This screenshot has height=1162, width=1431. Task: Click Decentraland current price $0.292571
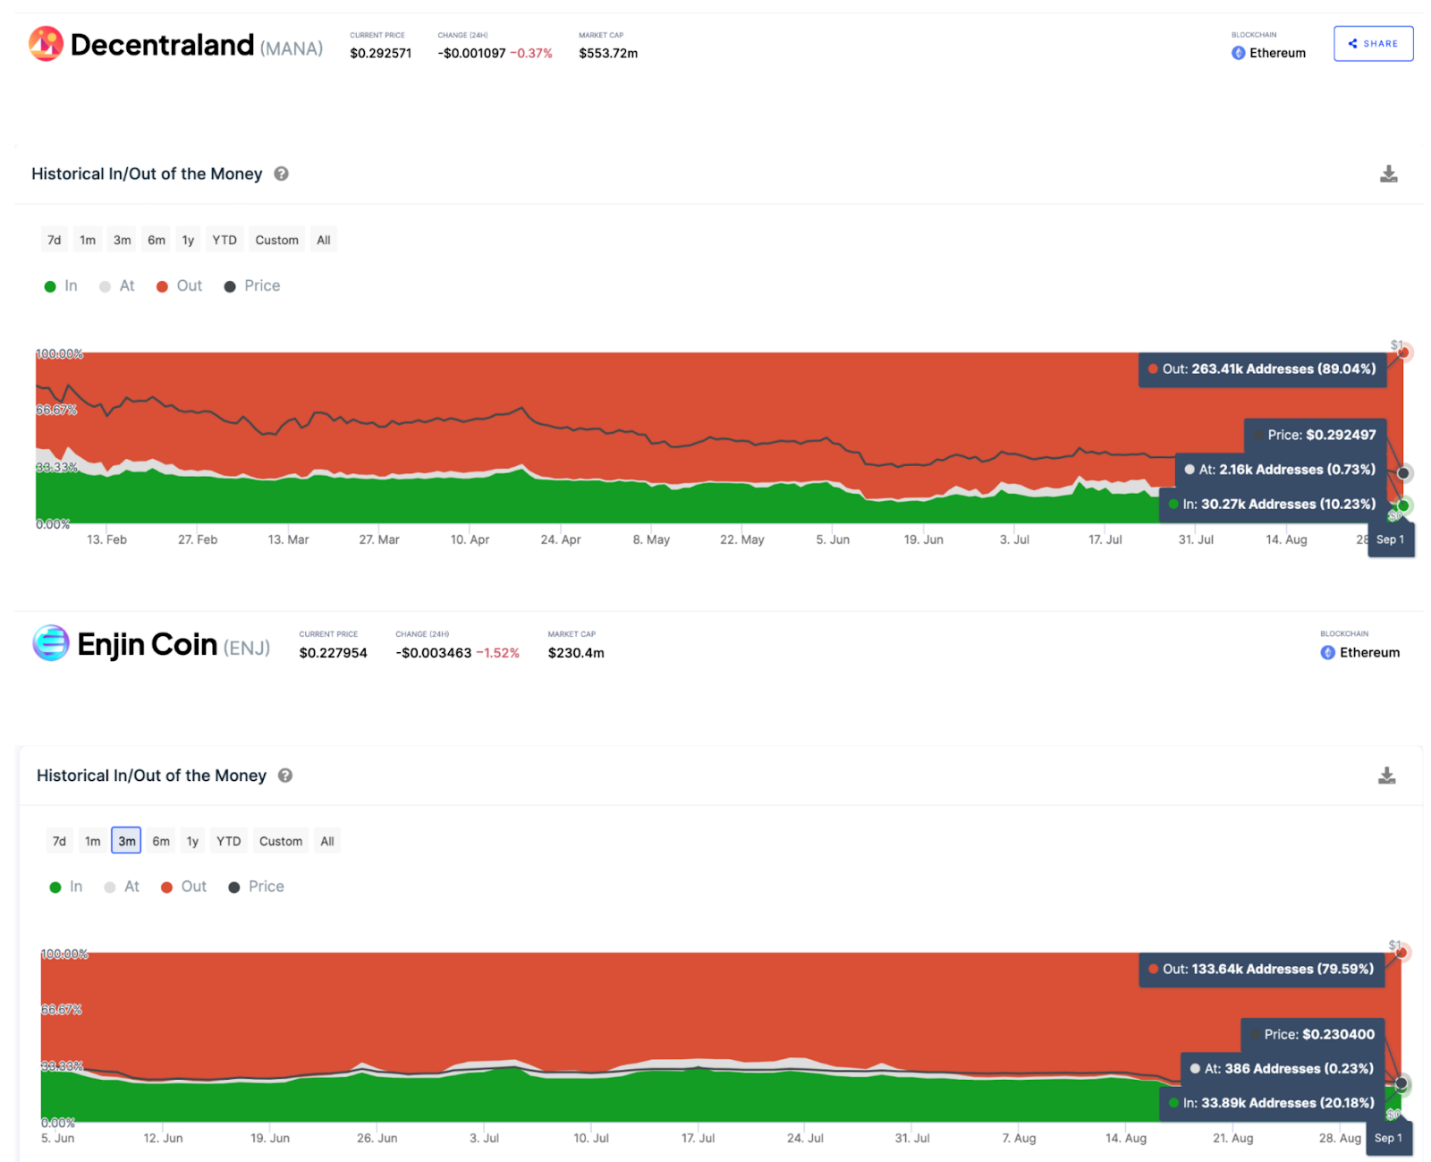pyautogui.click(x=380, y=54)
